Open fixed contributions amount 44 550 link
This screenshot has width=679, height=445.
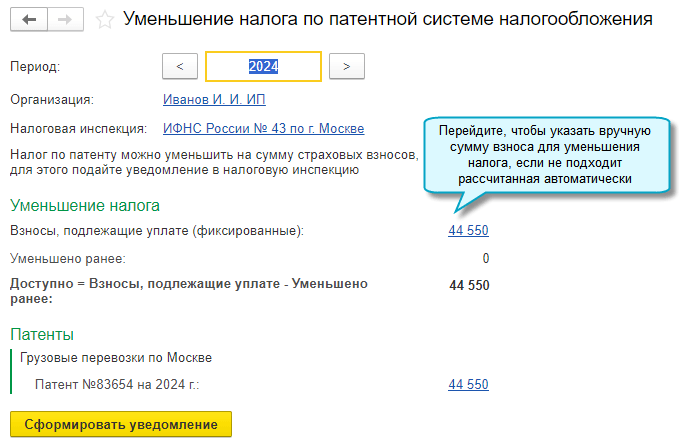(469, 231)
